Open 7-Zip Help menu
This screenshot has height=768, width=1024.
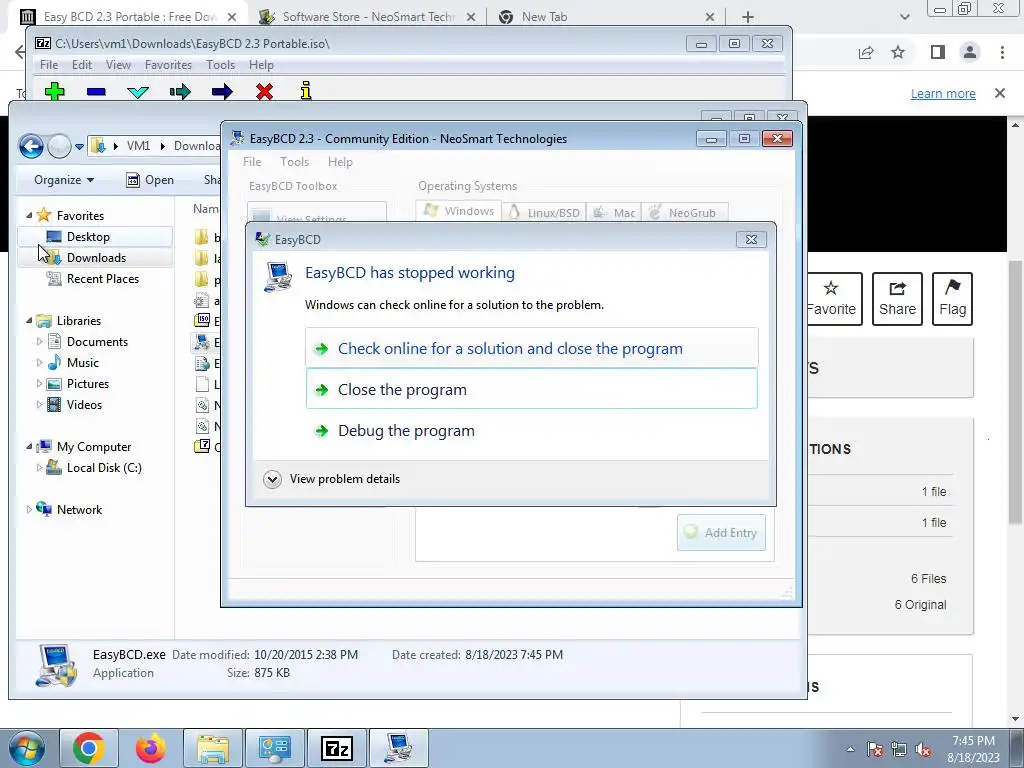click(261, 65)
